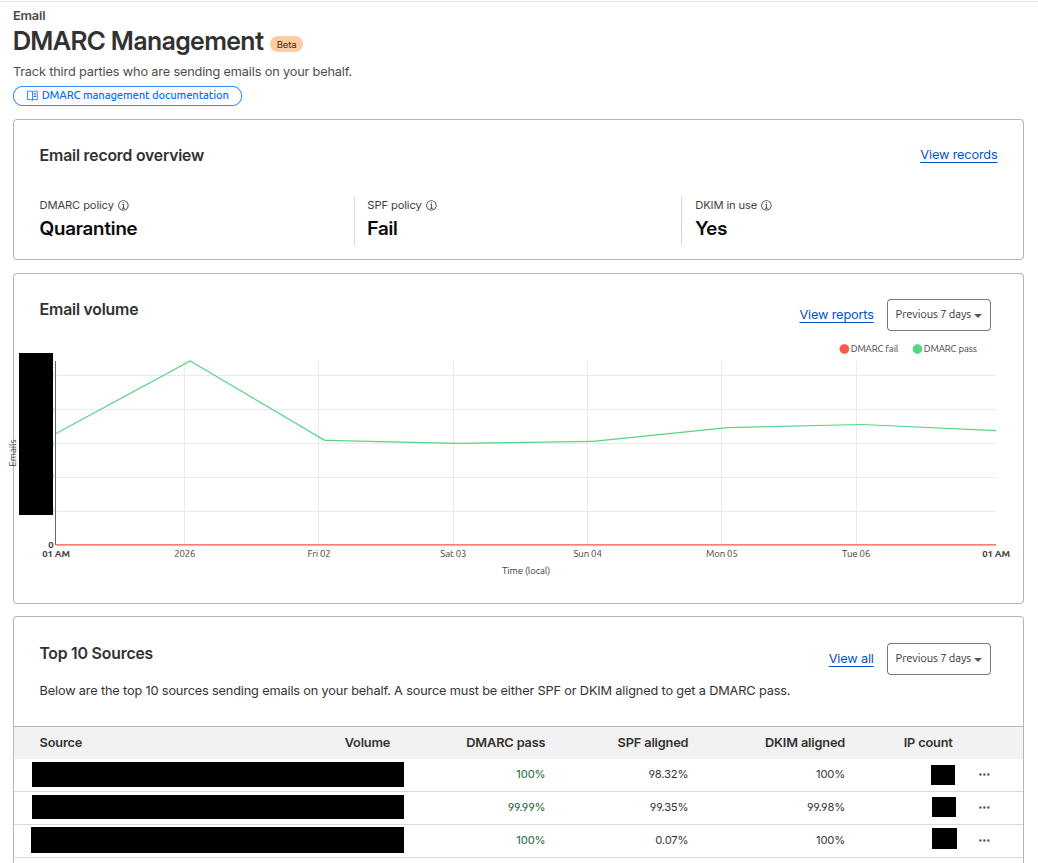Click the book icon in documentation button
1038x863 pixels.
pos(32,96)
